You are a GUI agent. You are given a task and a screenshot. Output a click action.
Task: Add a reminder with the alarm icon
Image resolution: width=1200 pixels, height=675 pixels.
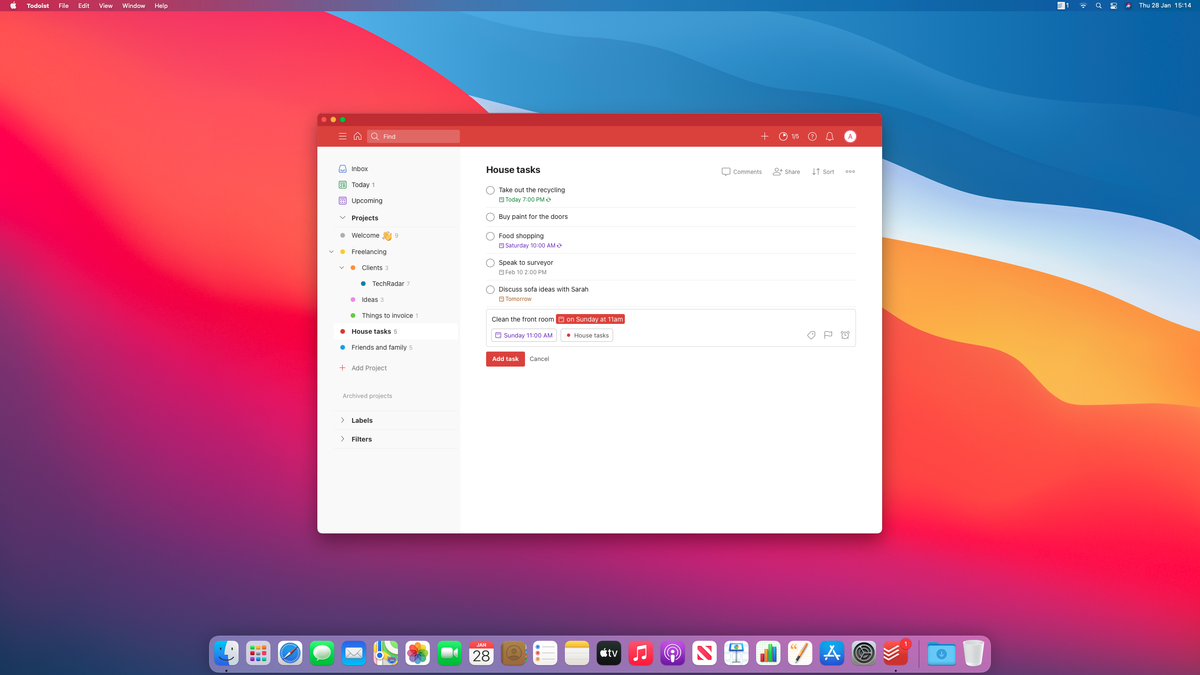coord(845,335)
